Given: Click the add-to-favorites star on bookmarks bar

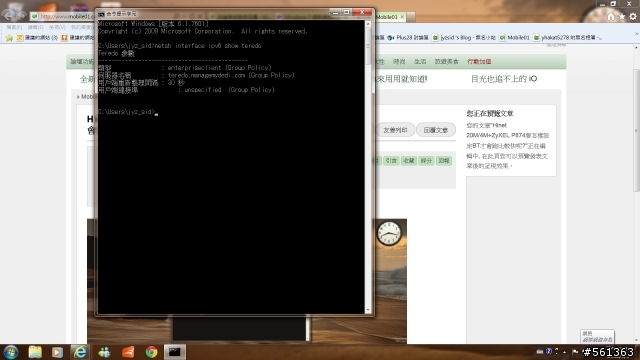Looking at the screenshot, I should 9,38.
